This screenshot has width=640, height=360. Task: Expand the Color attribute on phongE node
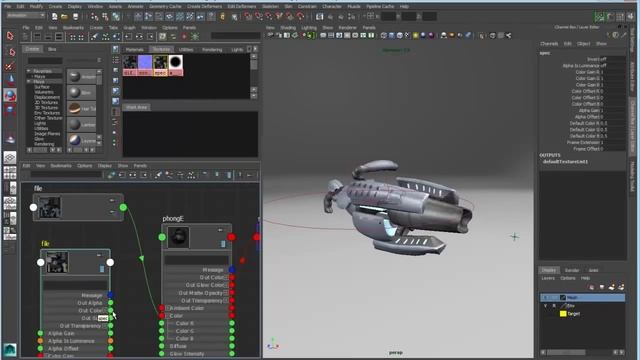point(167,316)
